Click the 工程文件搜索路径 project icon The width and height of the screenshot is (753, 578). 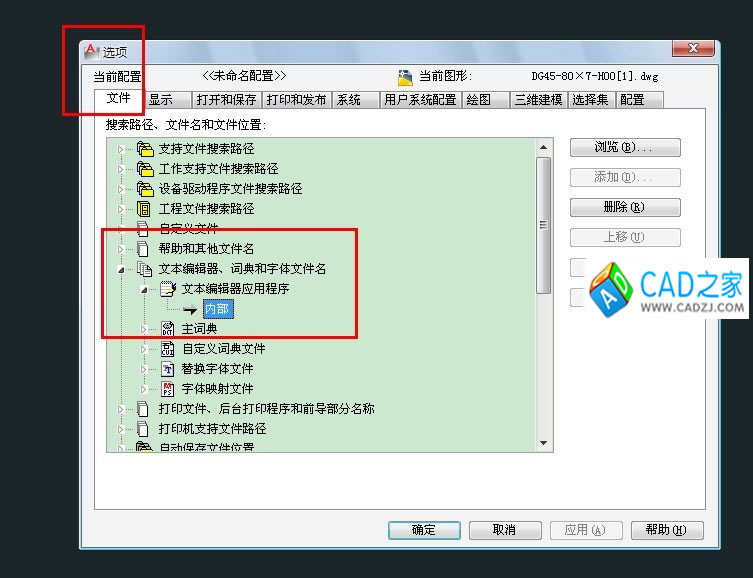tap(144, 209)
